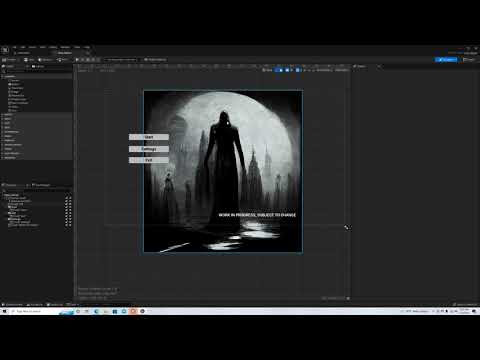Open the Edit menu
Viewport: 480px width, 360px height.
[23, 47]
